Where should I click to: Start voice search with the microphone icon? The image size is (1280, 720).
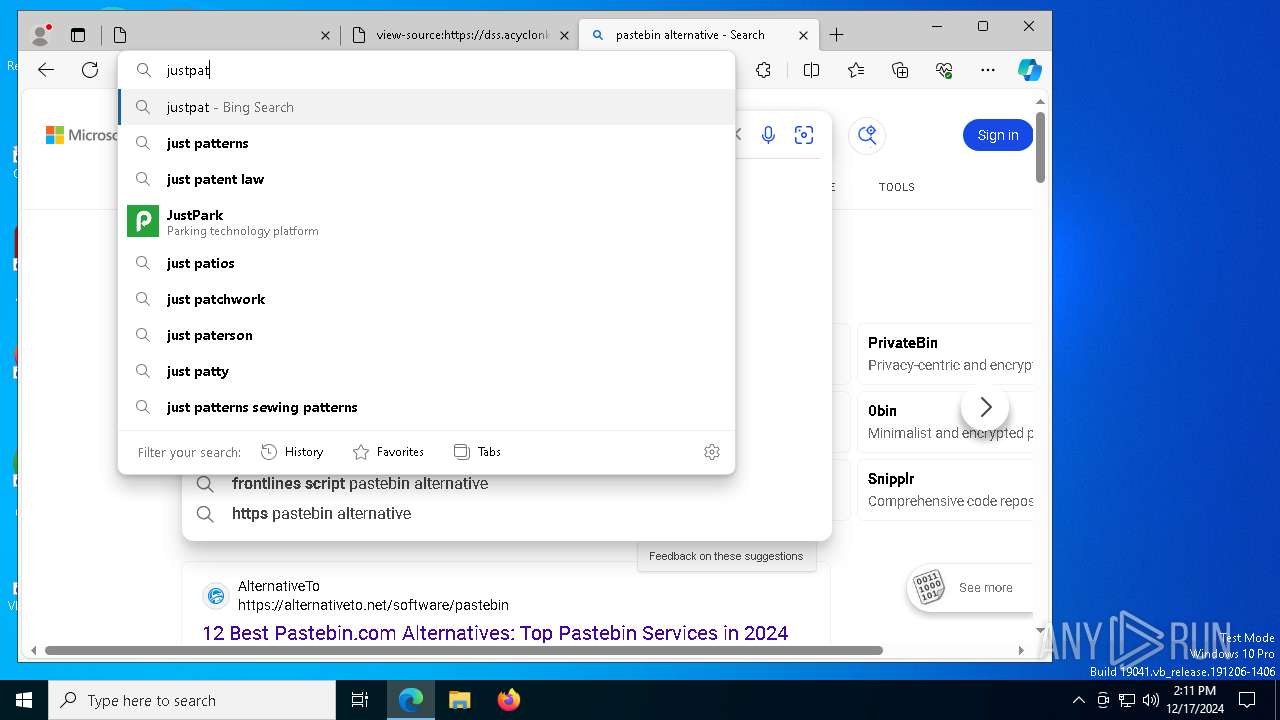pyautogui.click(x=768, y=135)
